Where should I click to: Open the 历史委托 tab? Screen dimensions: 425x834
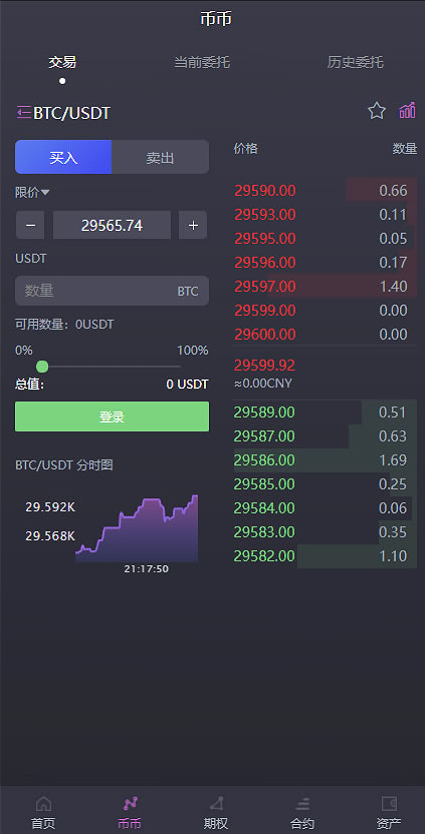[x=355, y=62]
